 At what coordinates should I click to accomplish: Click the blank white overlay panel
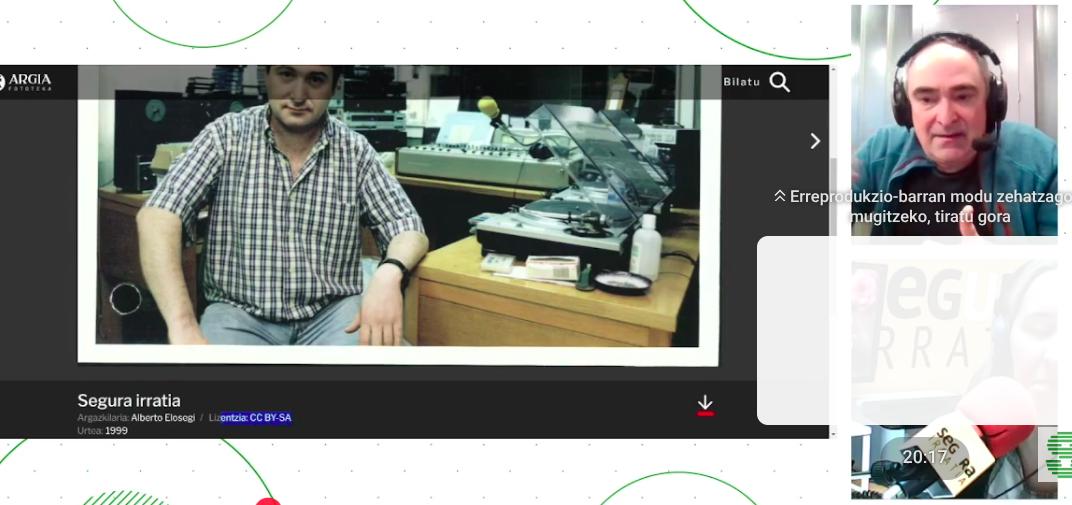(795, 330)
